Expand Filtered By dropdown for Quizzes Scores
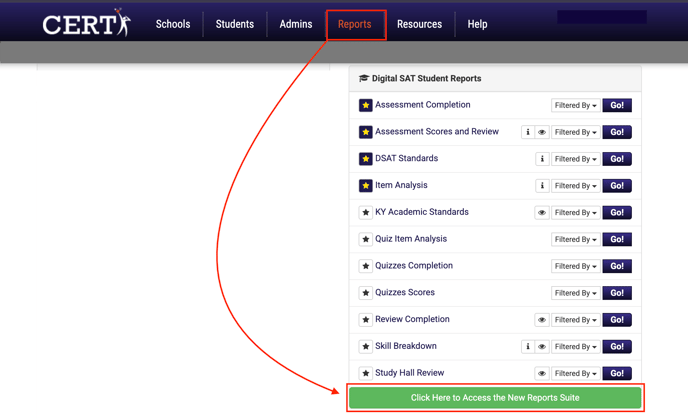688x419 pixels. [575, 293]
